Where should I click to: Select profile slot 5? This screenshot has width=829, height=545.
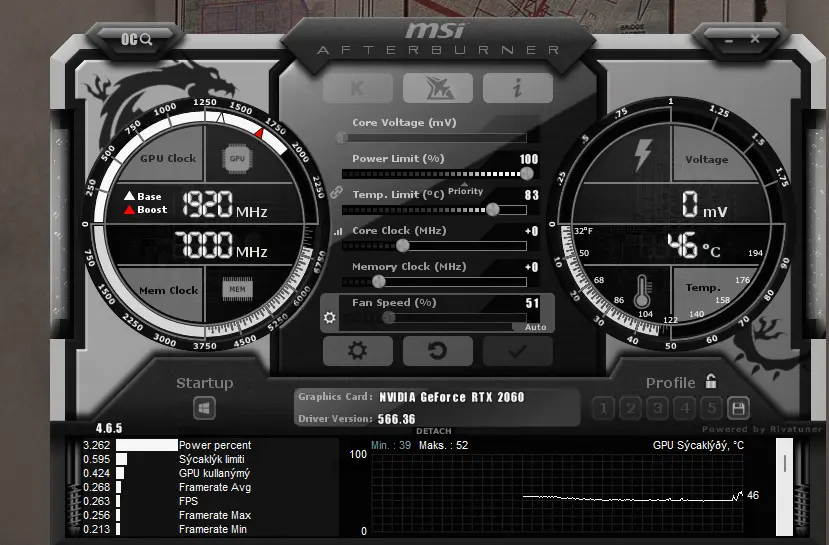[712, 408]
